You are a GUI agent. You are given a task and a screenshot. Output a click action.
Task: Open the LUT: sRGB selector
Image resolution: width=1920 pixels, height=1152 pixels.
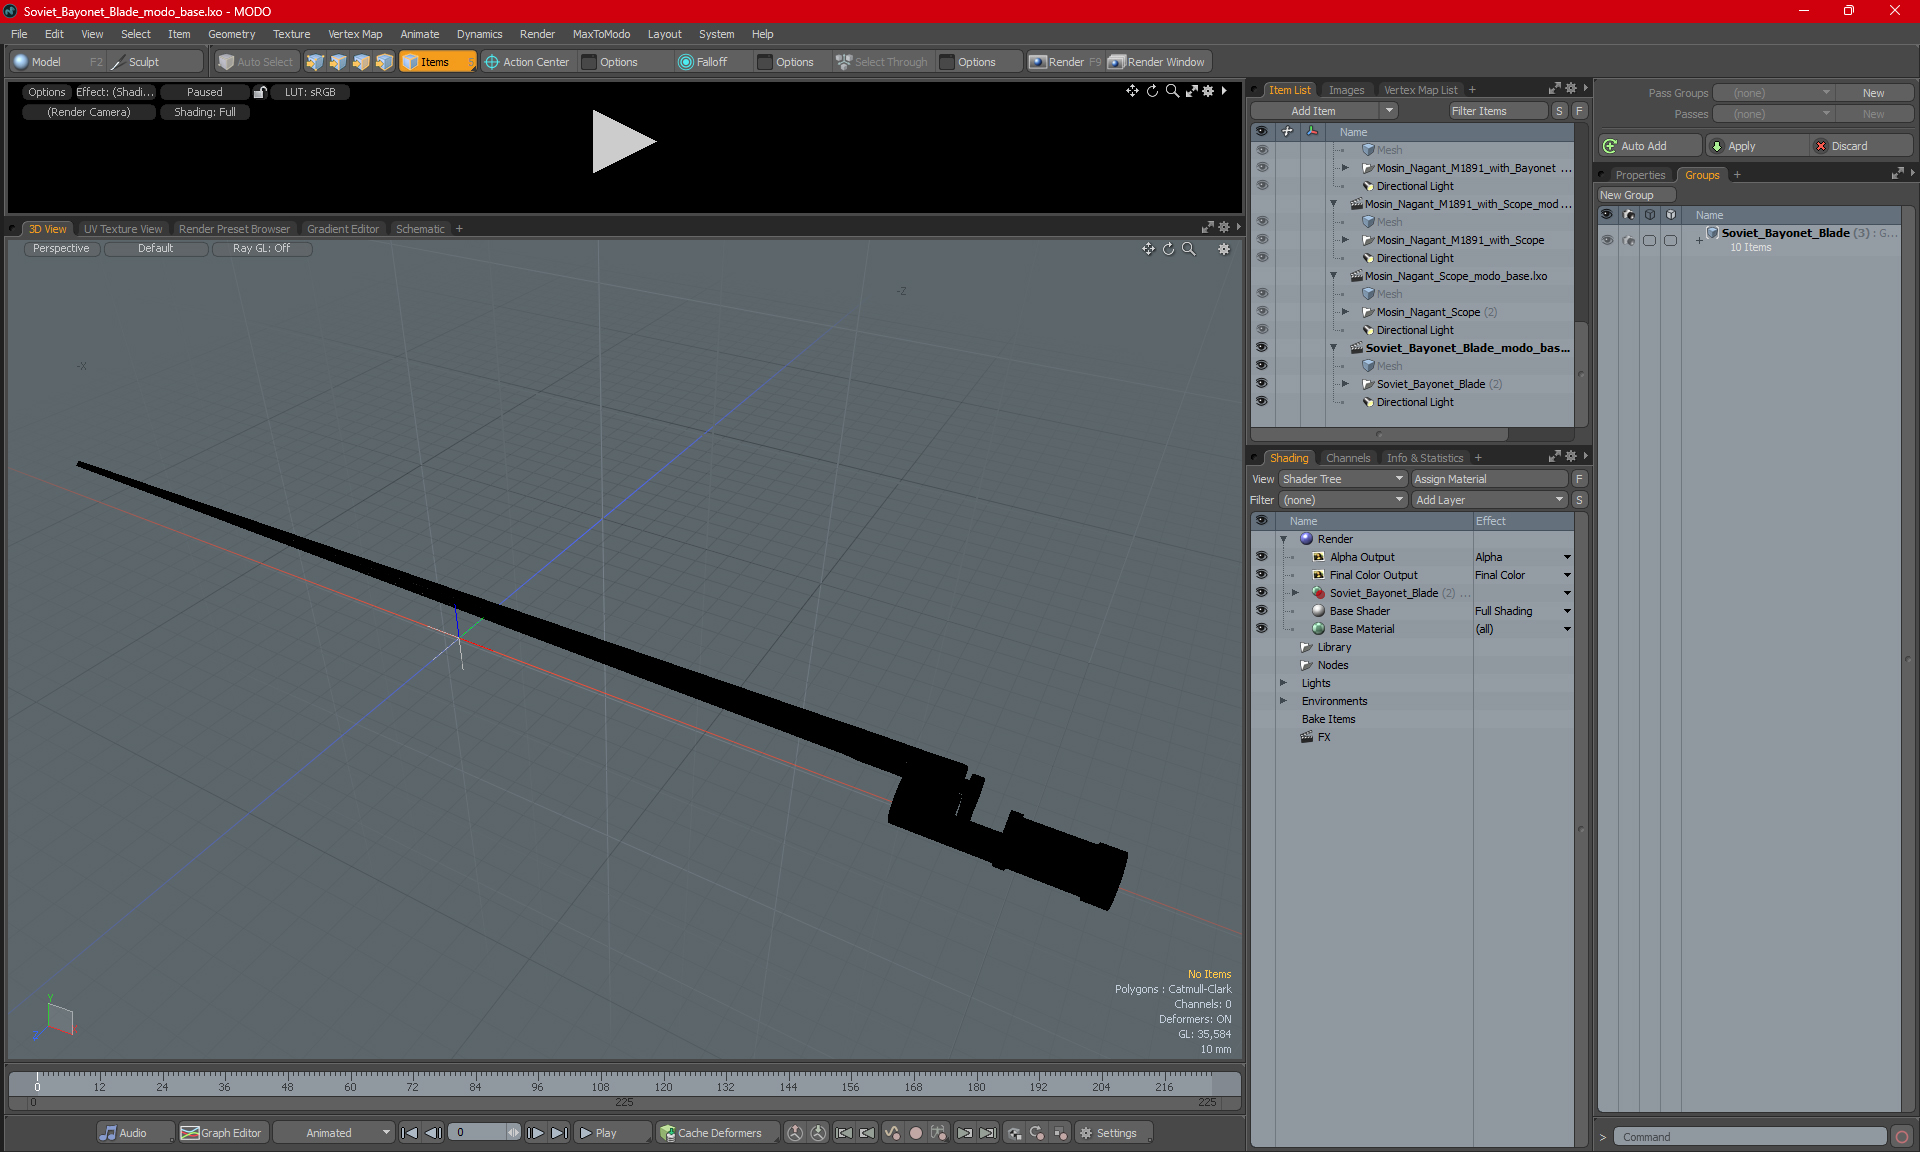(x=310, y=92)
